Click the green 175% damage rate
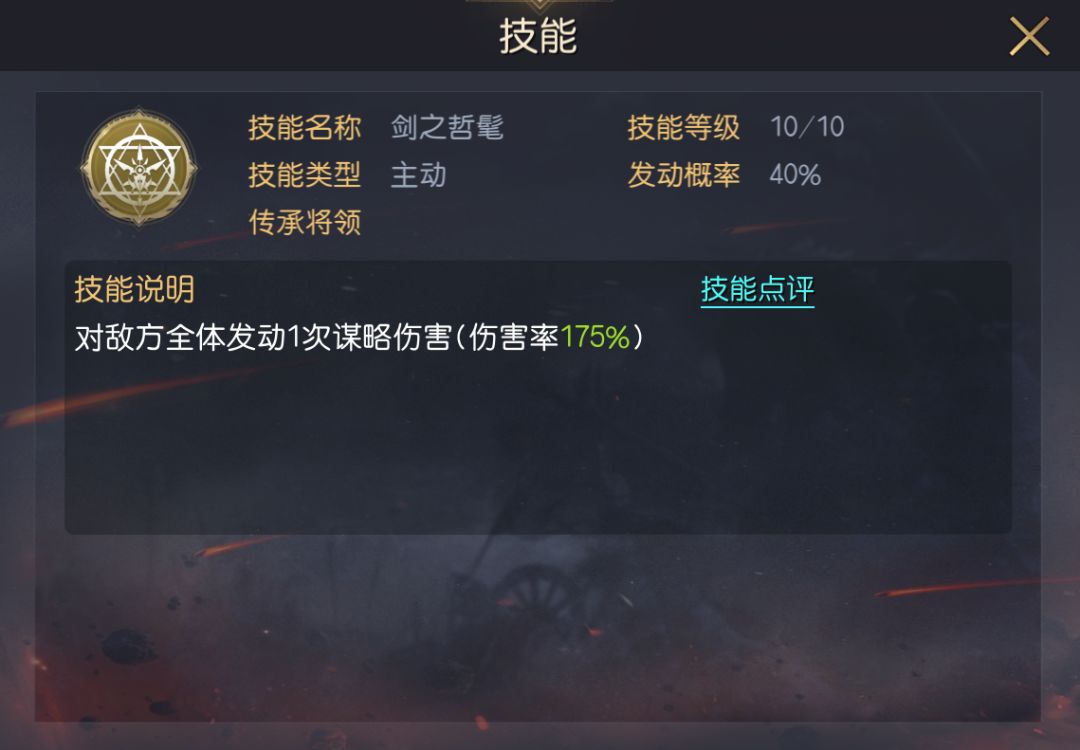Image resolution: width=1080 pixels, height=750 pixels. pyautogui.click(x=595, y=337)
